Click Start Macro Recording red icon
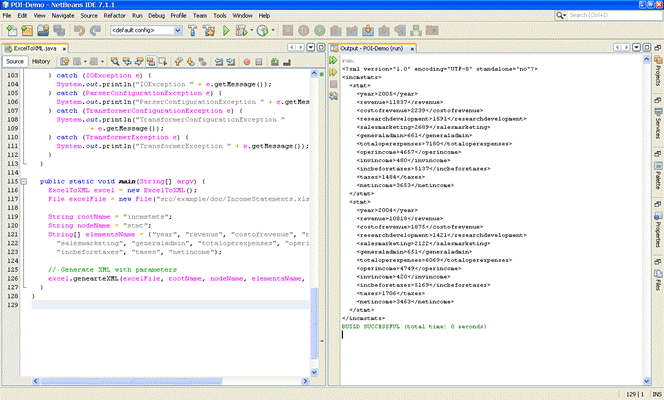This screenshot has height=400, width=664. (x=247, y=62)
